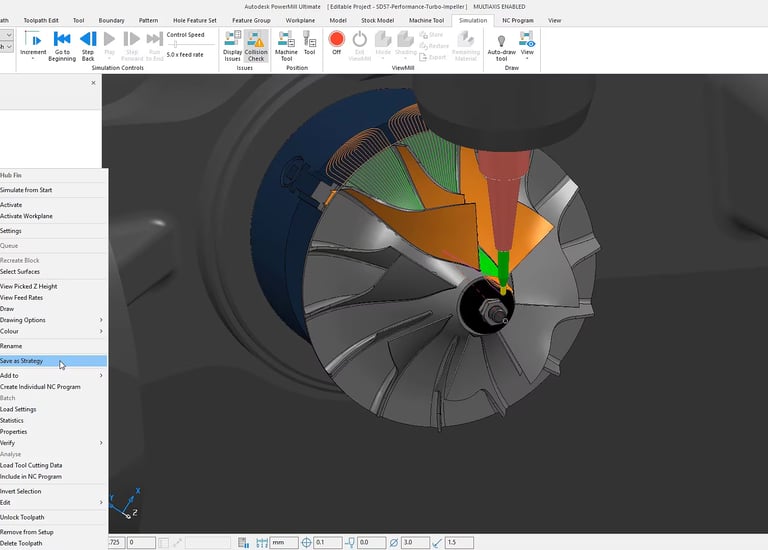Viewport: 768px width, 550px height.
Task: Choose Delete Toolpath
Action: pyautogui.click(x=53, y=543)
